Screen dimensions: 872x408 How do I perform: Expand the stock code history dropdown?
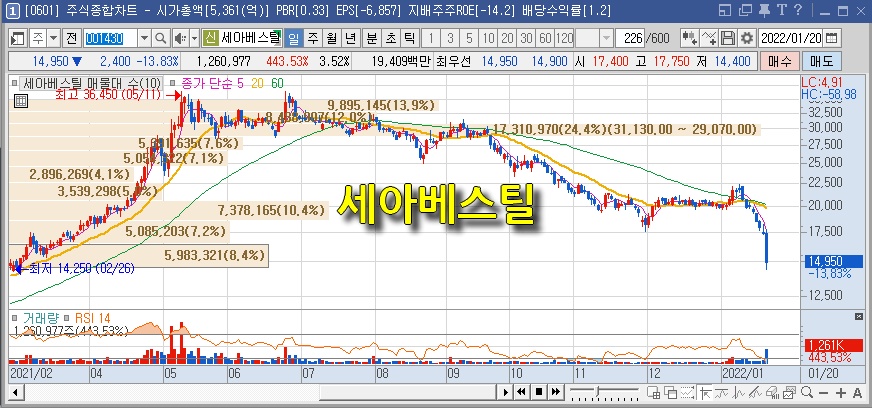[x=145, y=38]
